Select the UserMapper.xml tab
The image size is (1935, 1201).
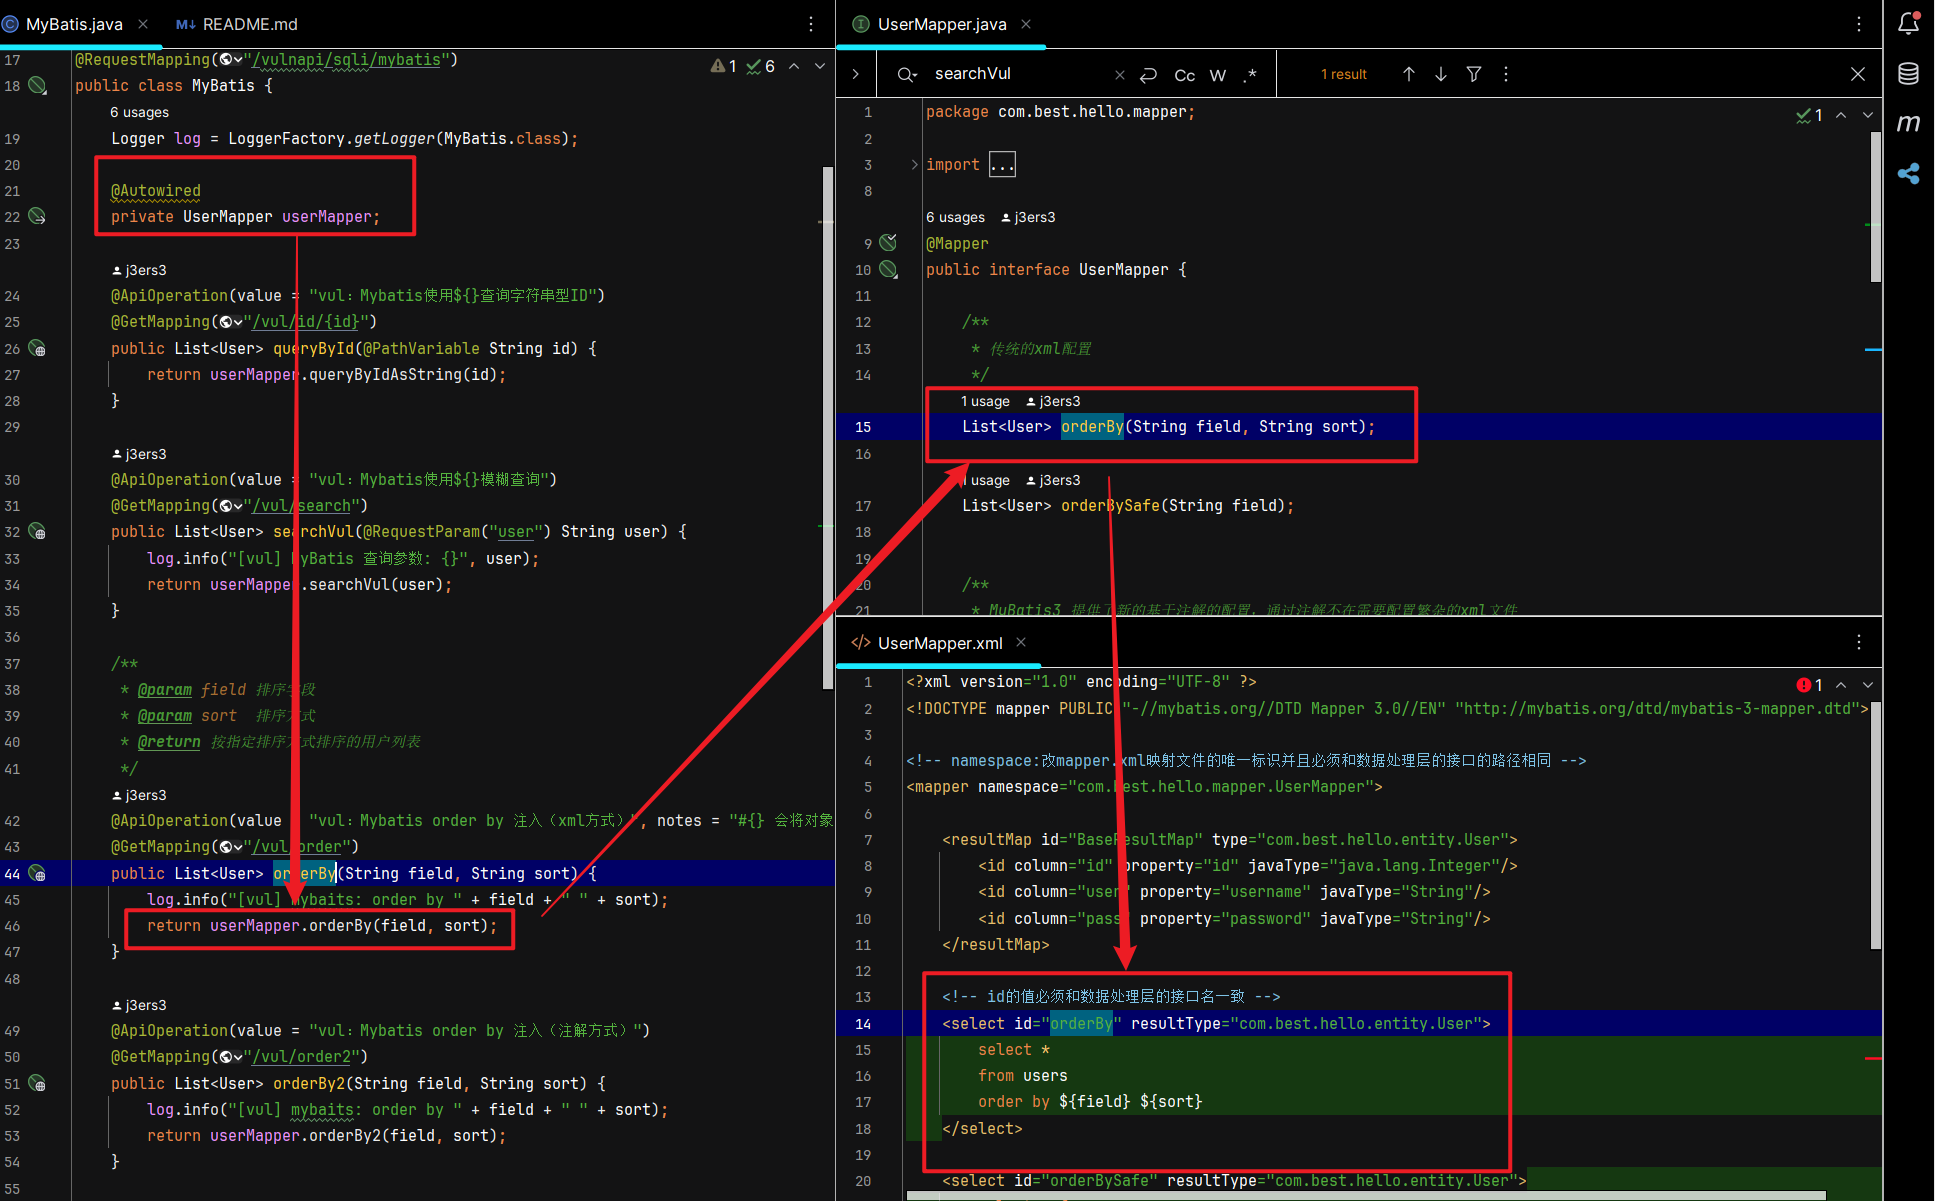point(939,643)
